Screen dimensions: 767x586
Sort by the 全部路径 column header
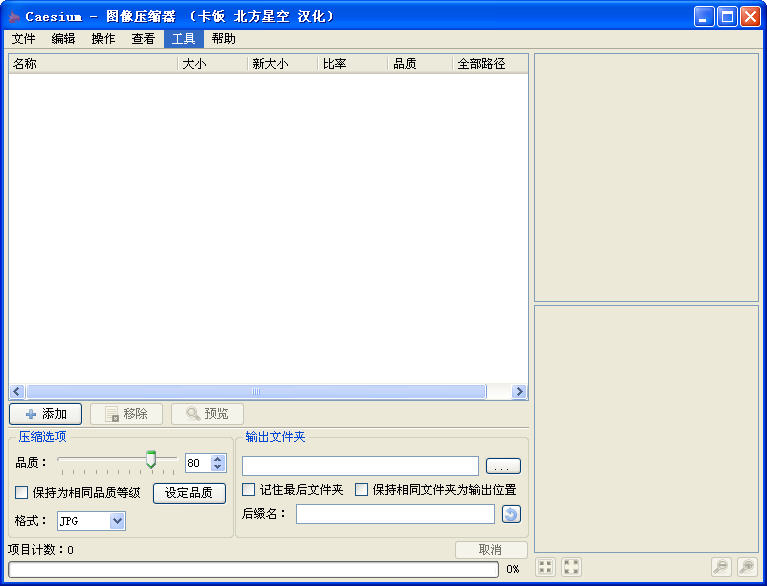(x=490, y=64)
